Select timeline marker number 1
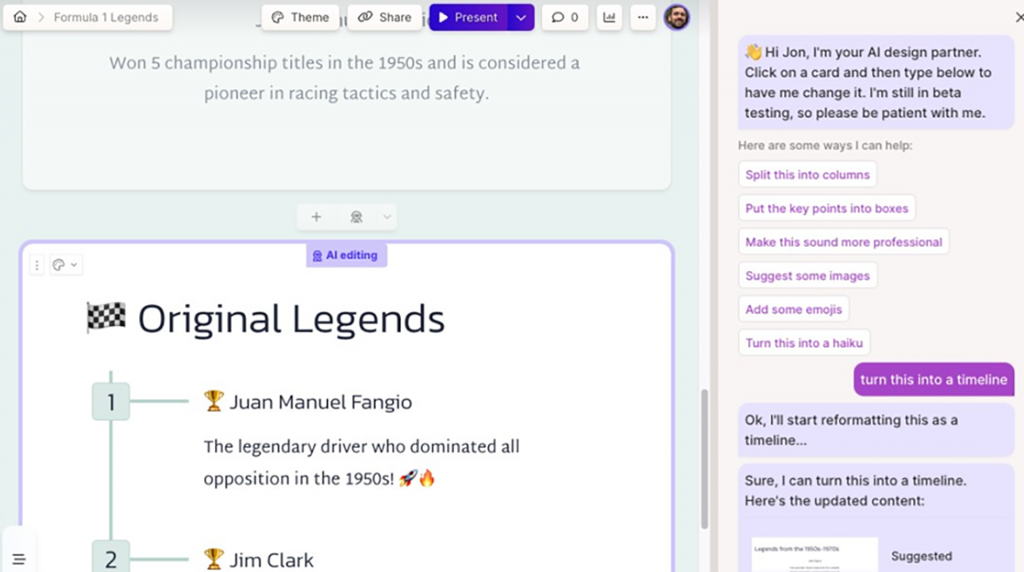The image size is (1024, 572). [110, 402]
